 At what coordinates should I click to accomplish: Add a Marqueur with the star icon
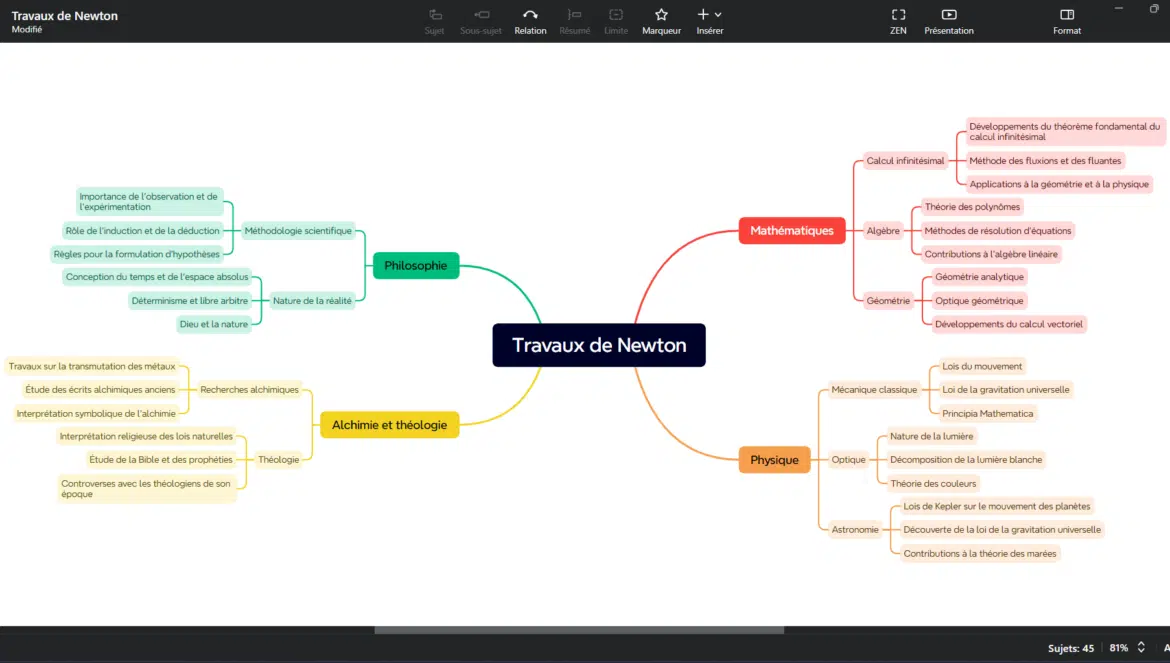tap(661, 15)
